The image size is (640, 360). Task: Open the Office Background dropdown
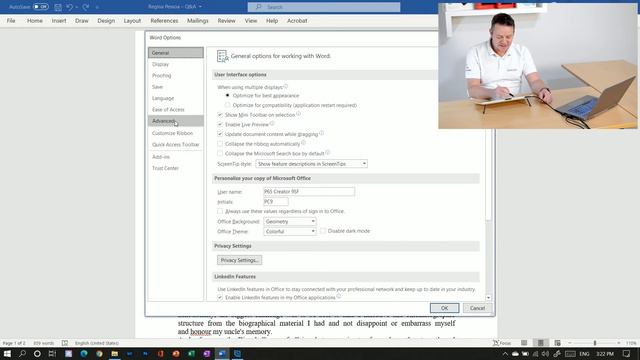coord(290,221)
